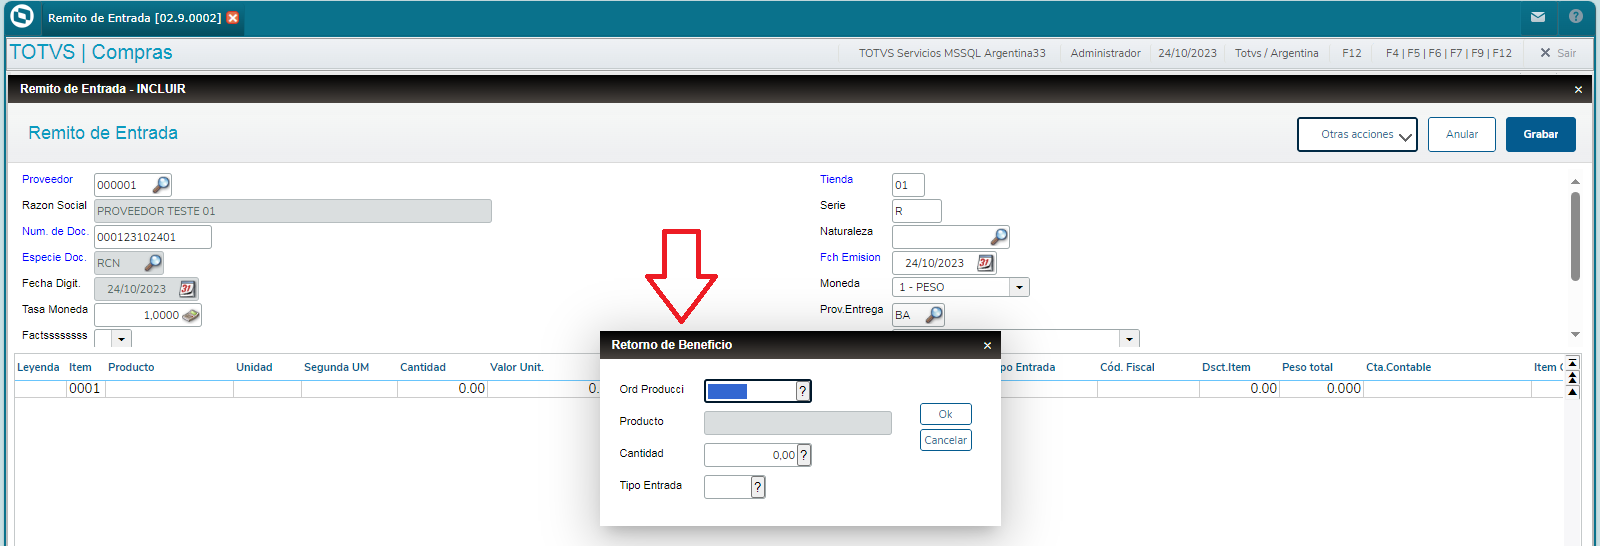Click the grid item cell 0001
1600x546 pixels.
click(x=85, y=389)
